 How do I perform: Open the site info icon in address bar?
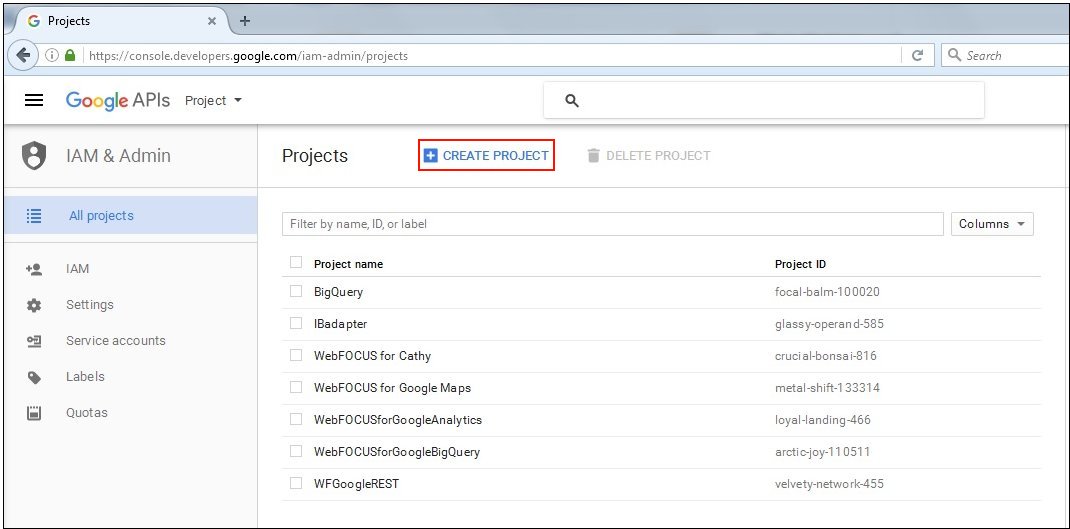(x=52, y=55)
